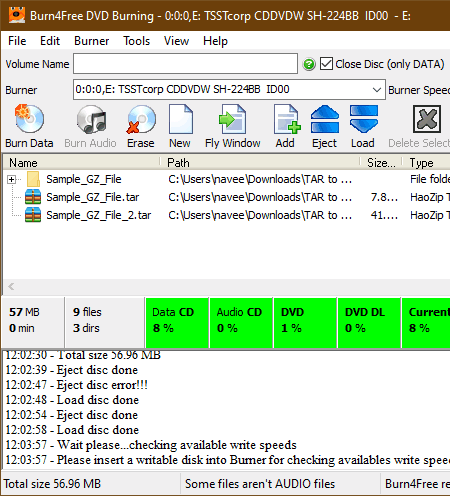Open the Edit menu
The height and width of the screenshot is (496, 450).
pos(50,41)
